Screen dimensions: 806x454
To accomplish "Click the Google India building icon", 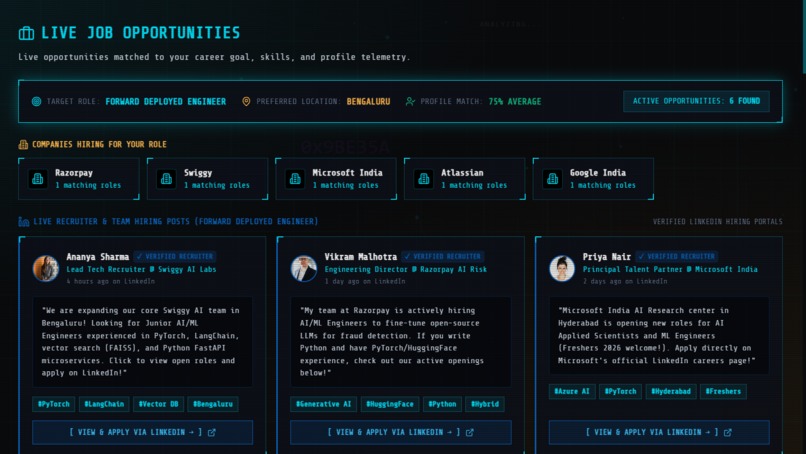I will pos(553,179).
